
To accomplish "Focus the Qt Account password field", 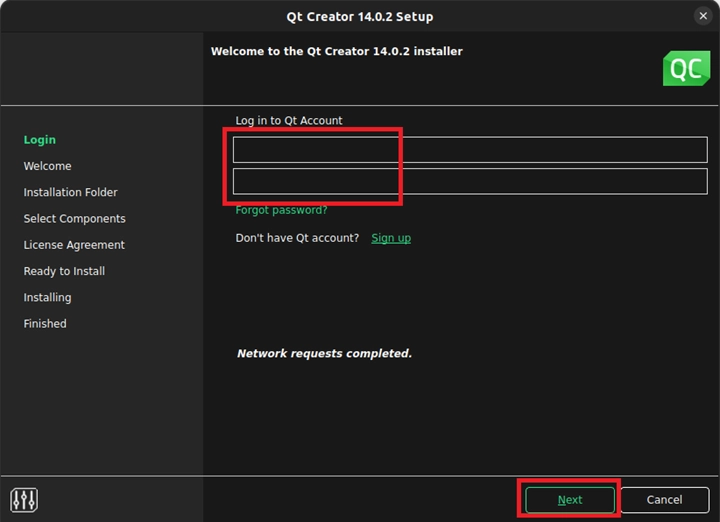I will coord(470,182).
